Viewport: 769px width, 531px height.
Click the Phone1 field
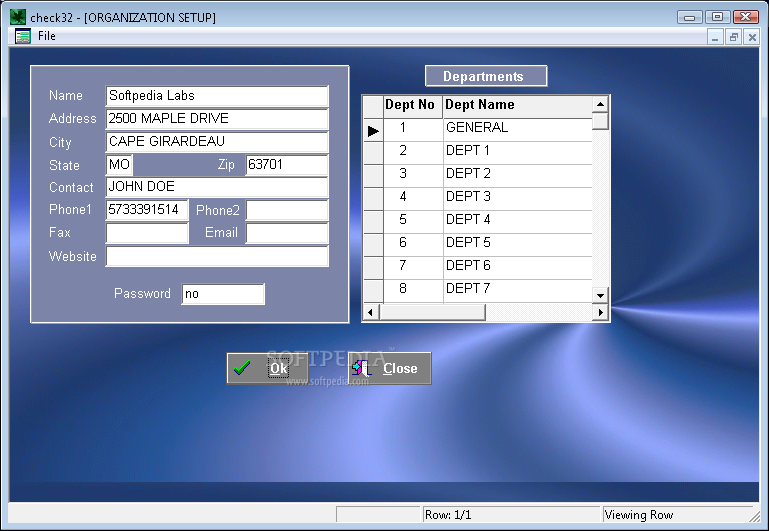pos(147,210)
